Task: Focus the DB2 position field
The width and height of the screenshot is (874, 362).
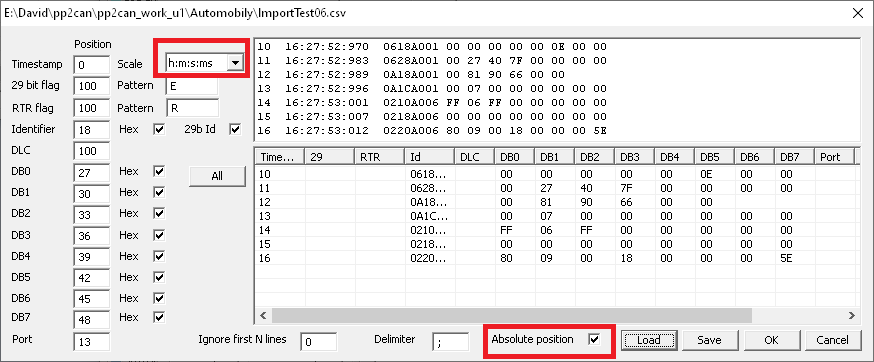Action: [91, 215]
